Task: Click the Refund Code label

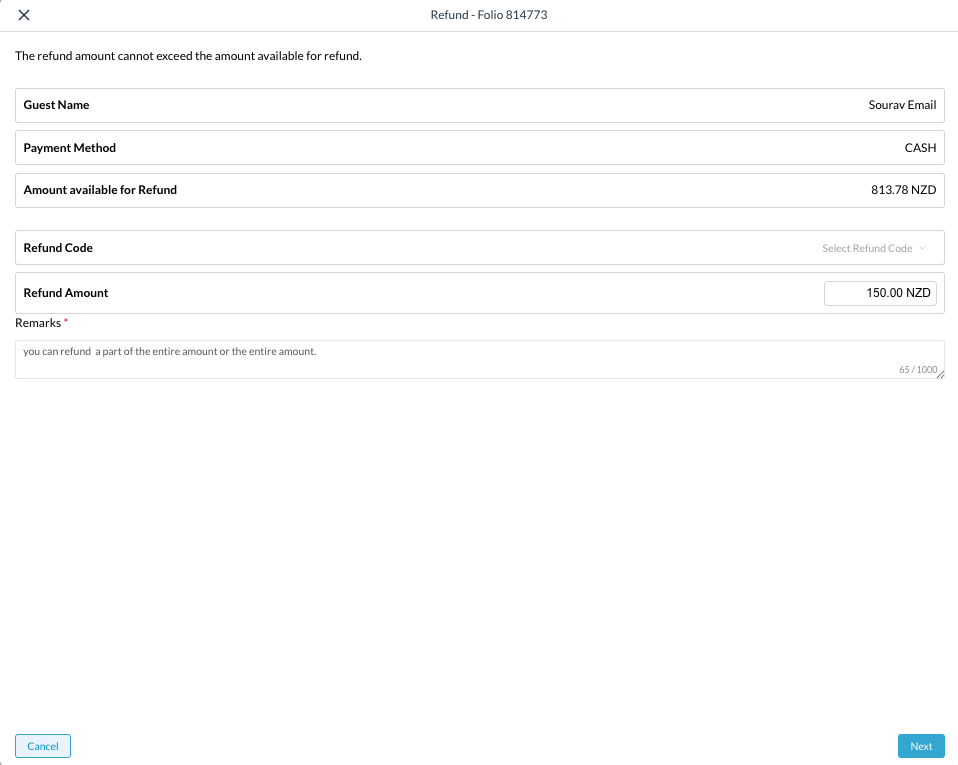Action: 58,248
